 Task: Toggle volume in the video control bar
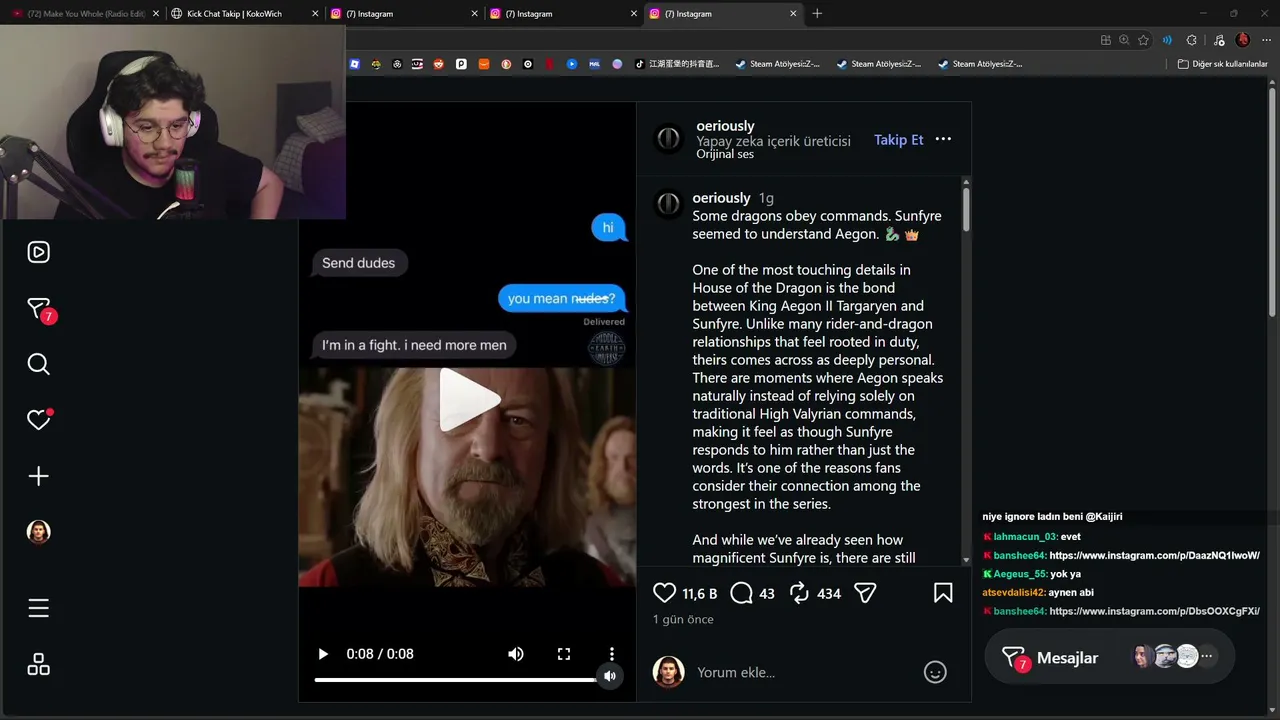click(516, 654)
